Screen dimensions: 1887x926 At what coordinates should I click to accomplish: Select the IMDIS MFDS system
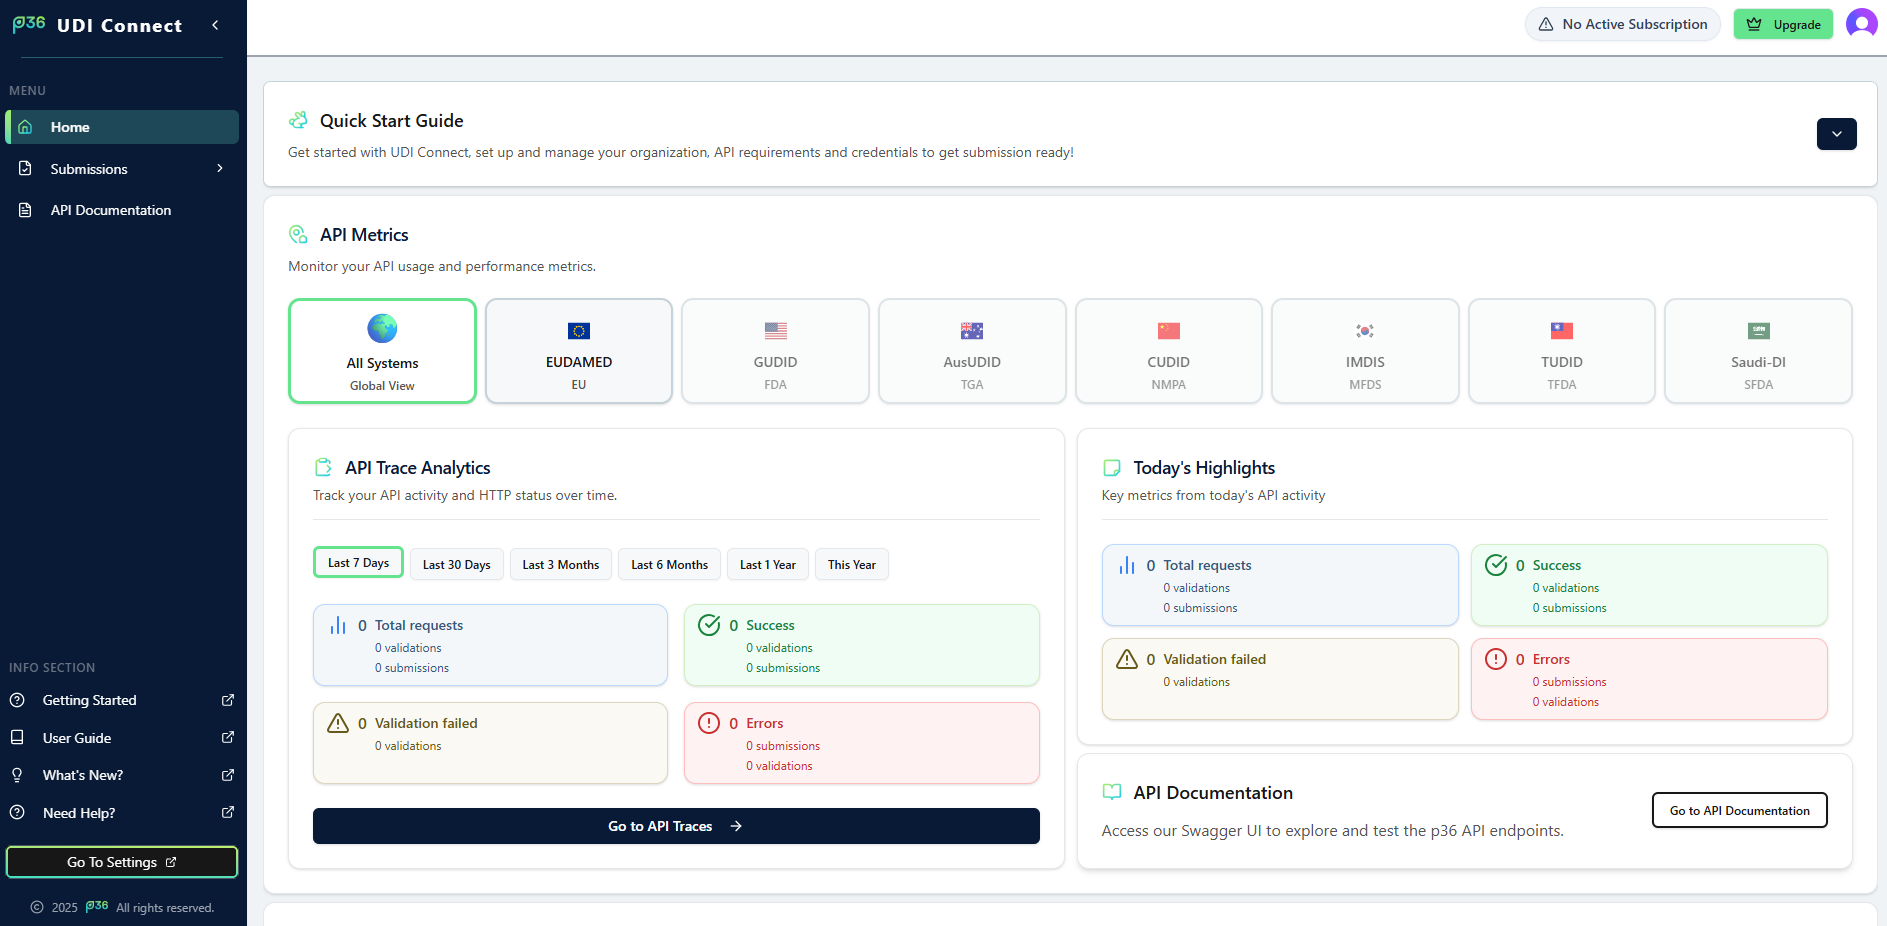[1364, 351]
